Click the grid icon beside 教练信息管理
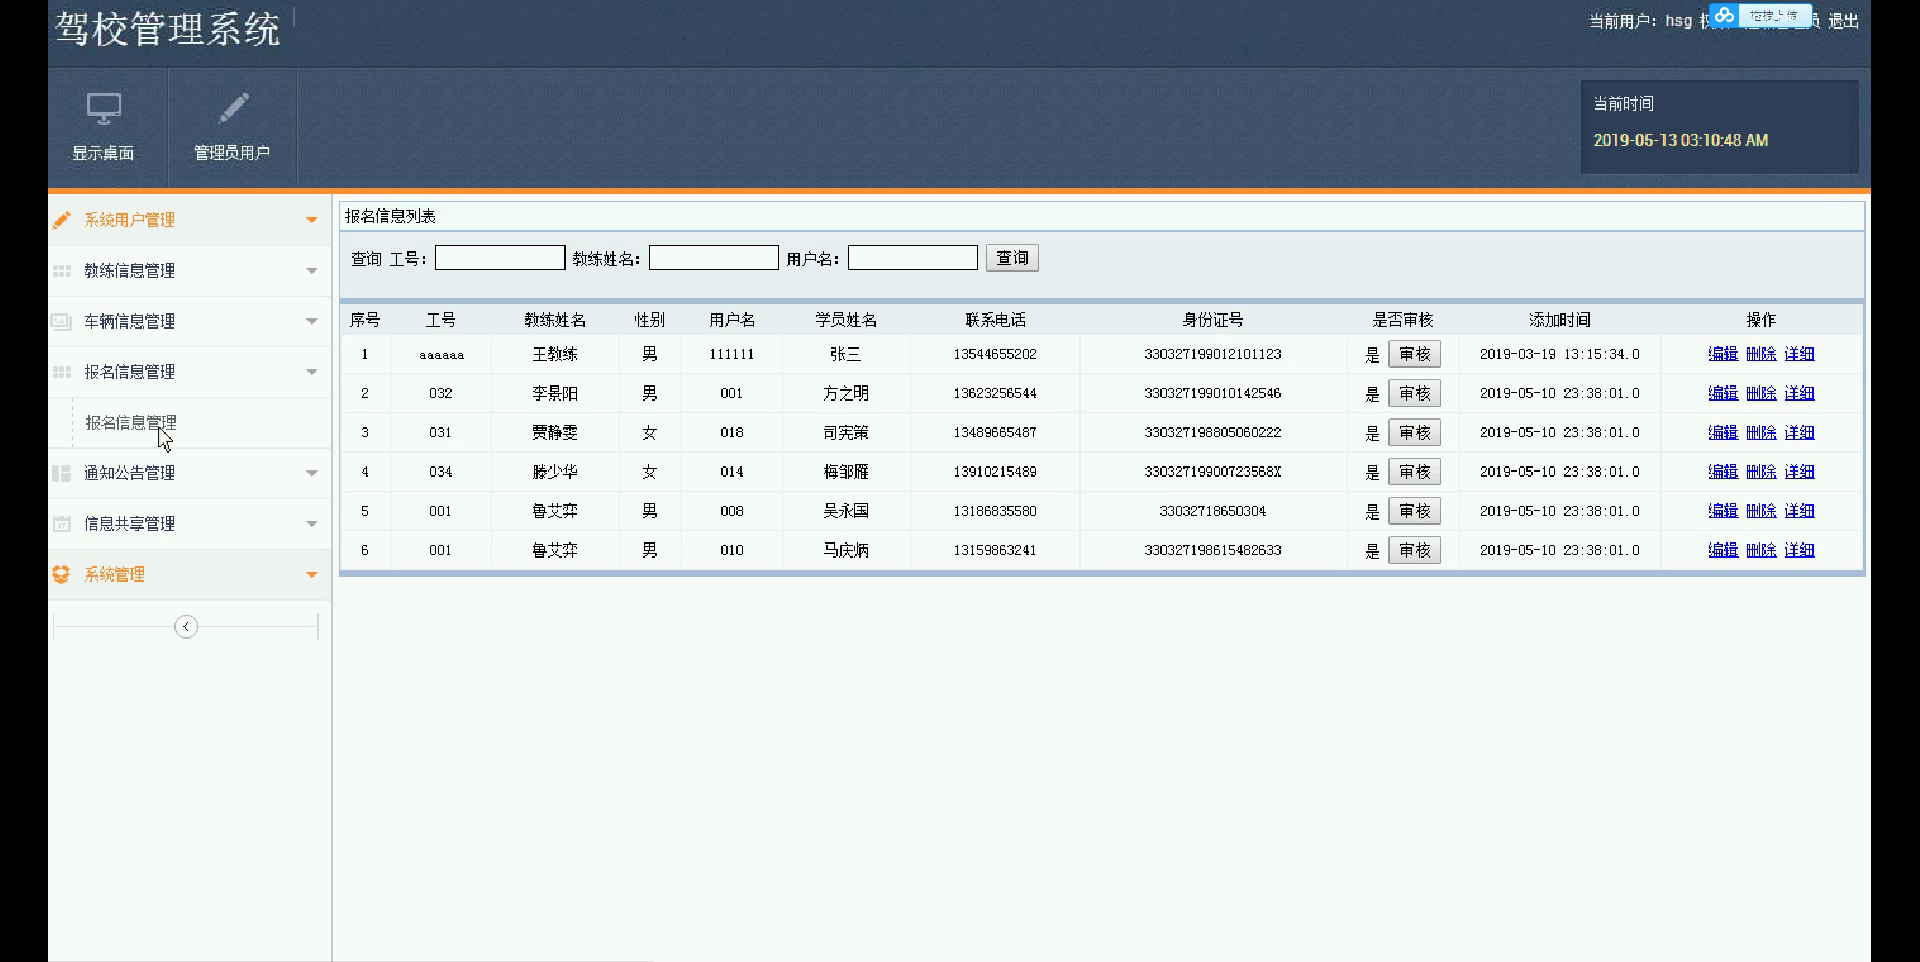 pyautogui.click(x=62, y=271)
